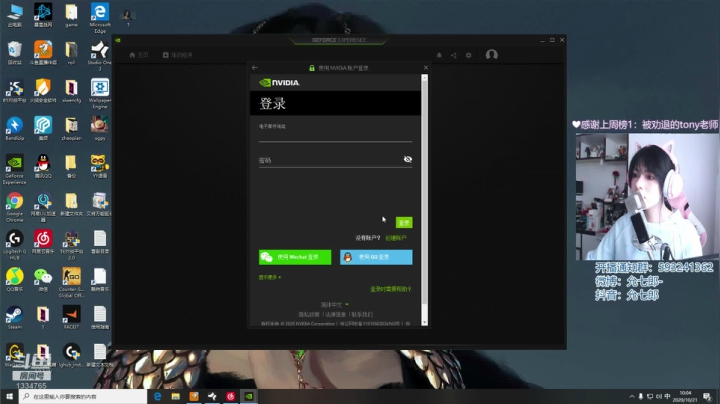Select the This PC desktop icon
720x404 pixels.
(x=15, y=15)
